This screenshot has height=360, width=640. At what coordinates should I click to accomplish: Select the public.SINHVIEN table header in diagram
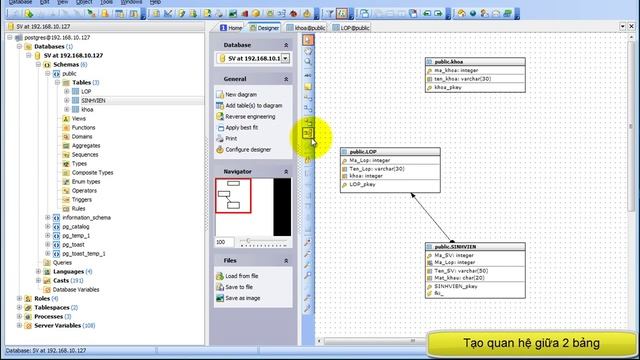(475, 247)
